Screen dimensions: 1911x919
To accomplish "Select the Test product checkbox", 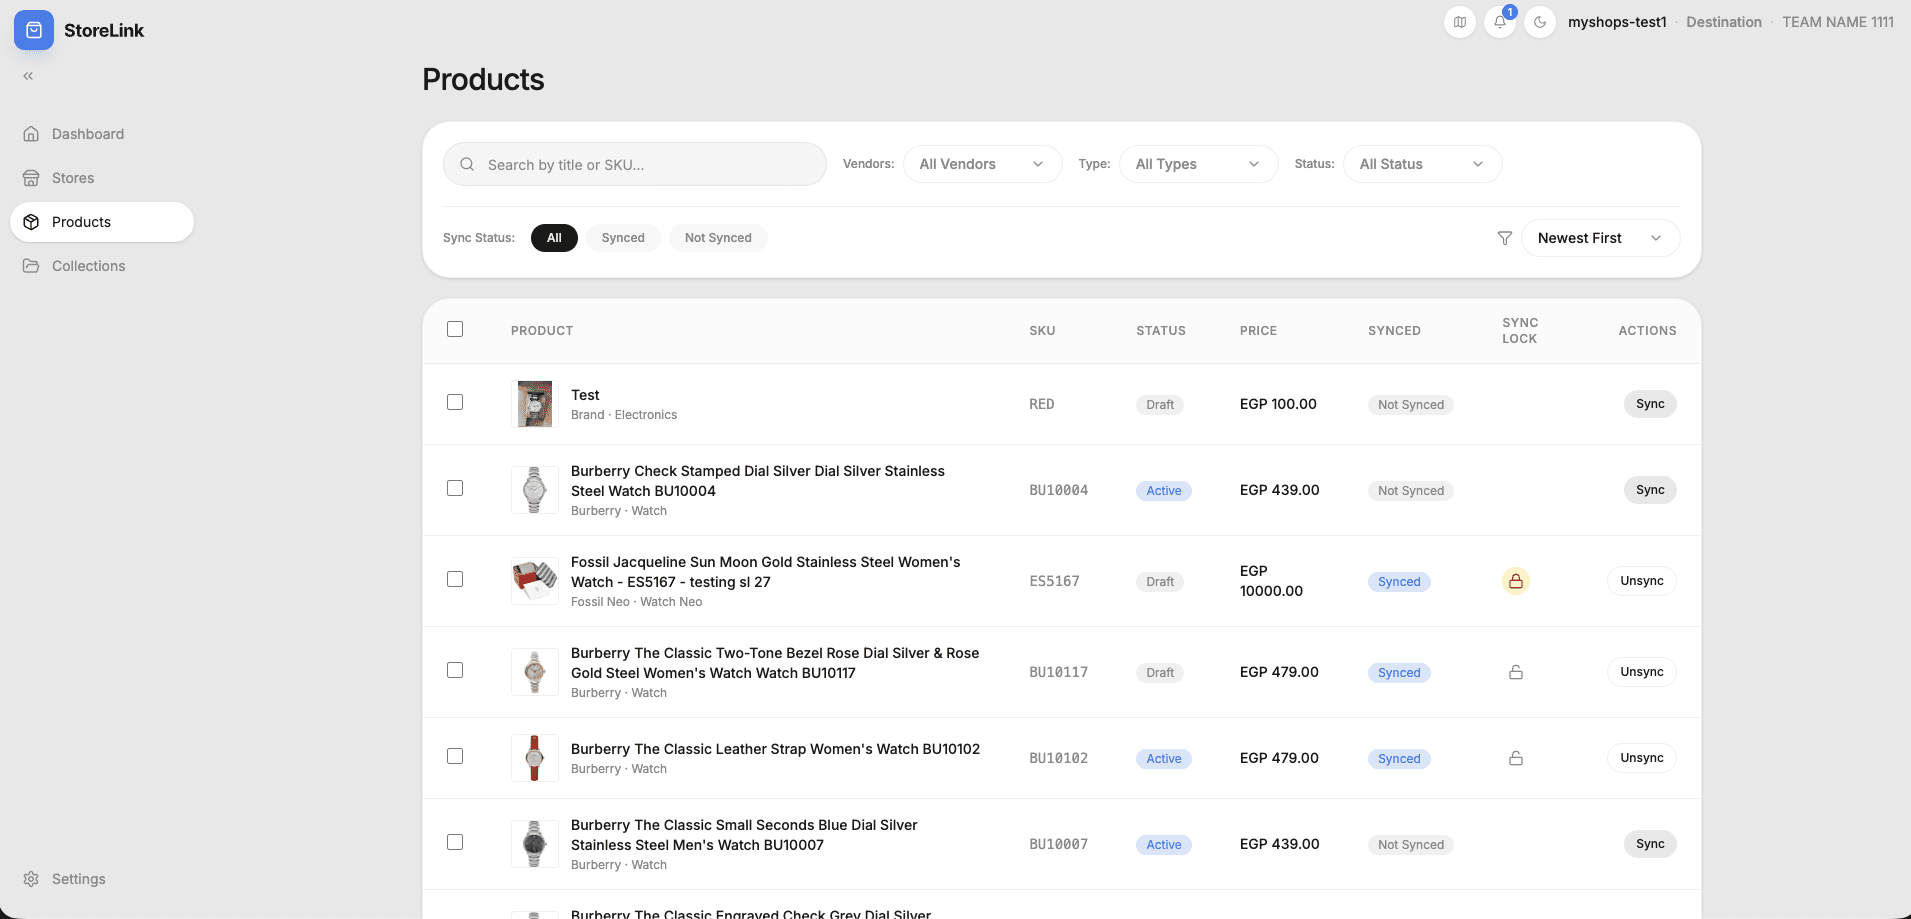I will [x=455, y=402].
